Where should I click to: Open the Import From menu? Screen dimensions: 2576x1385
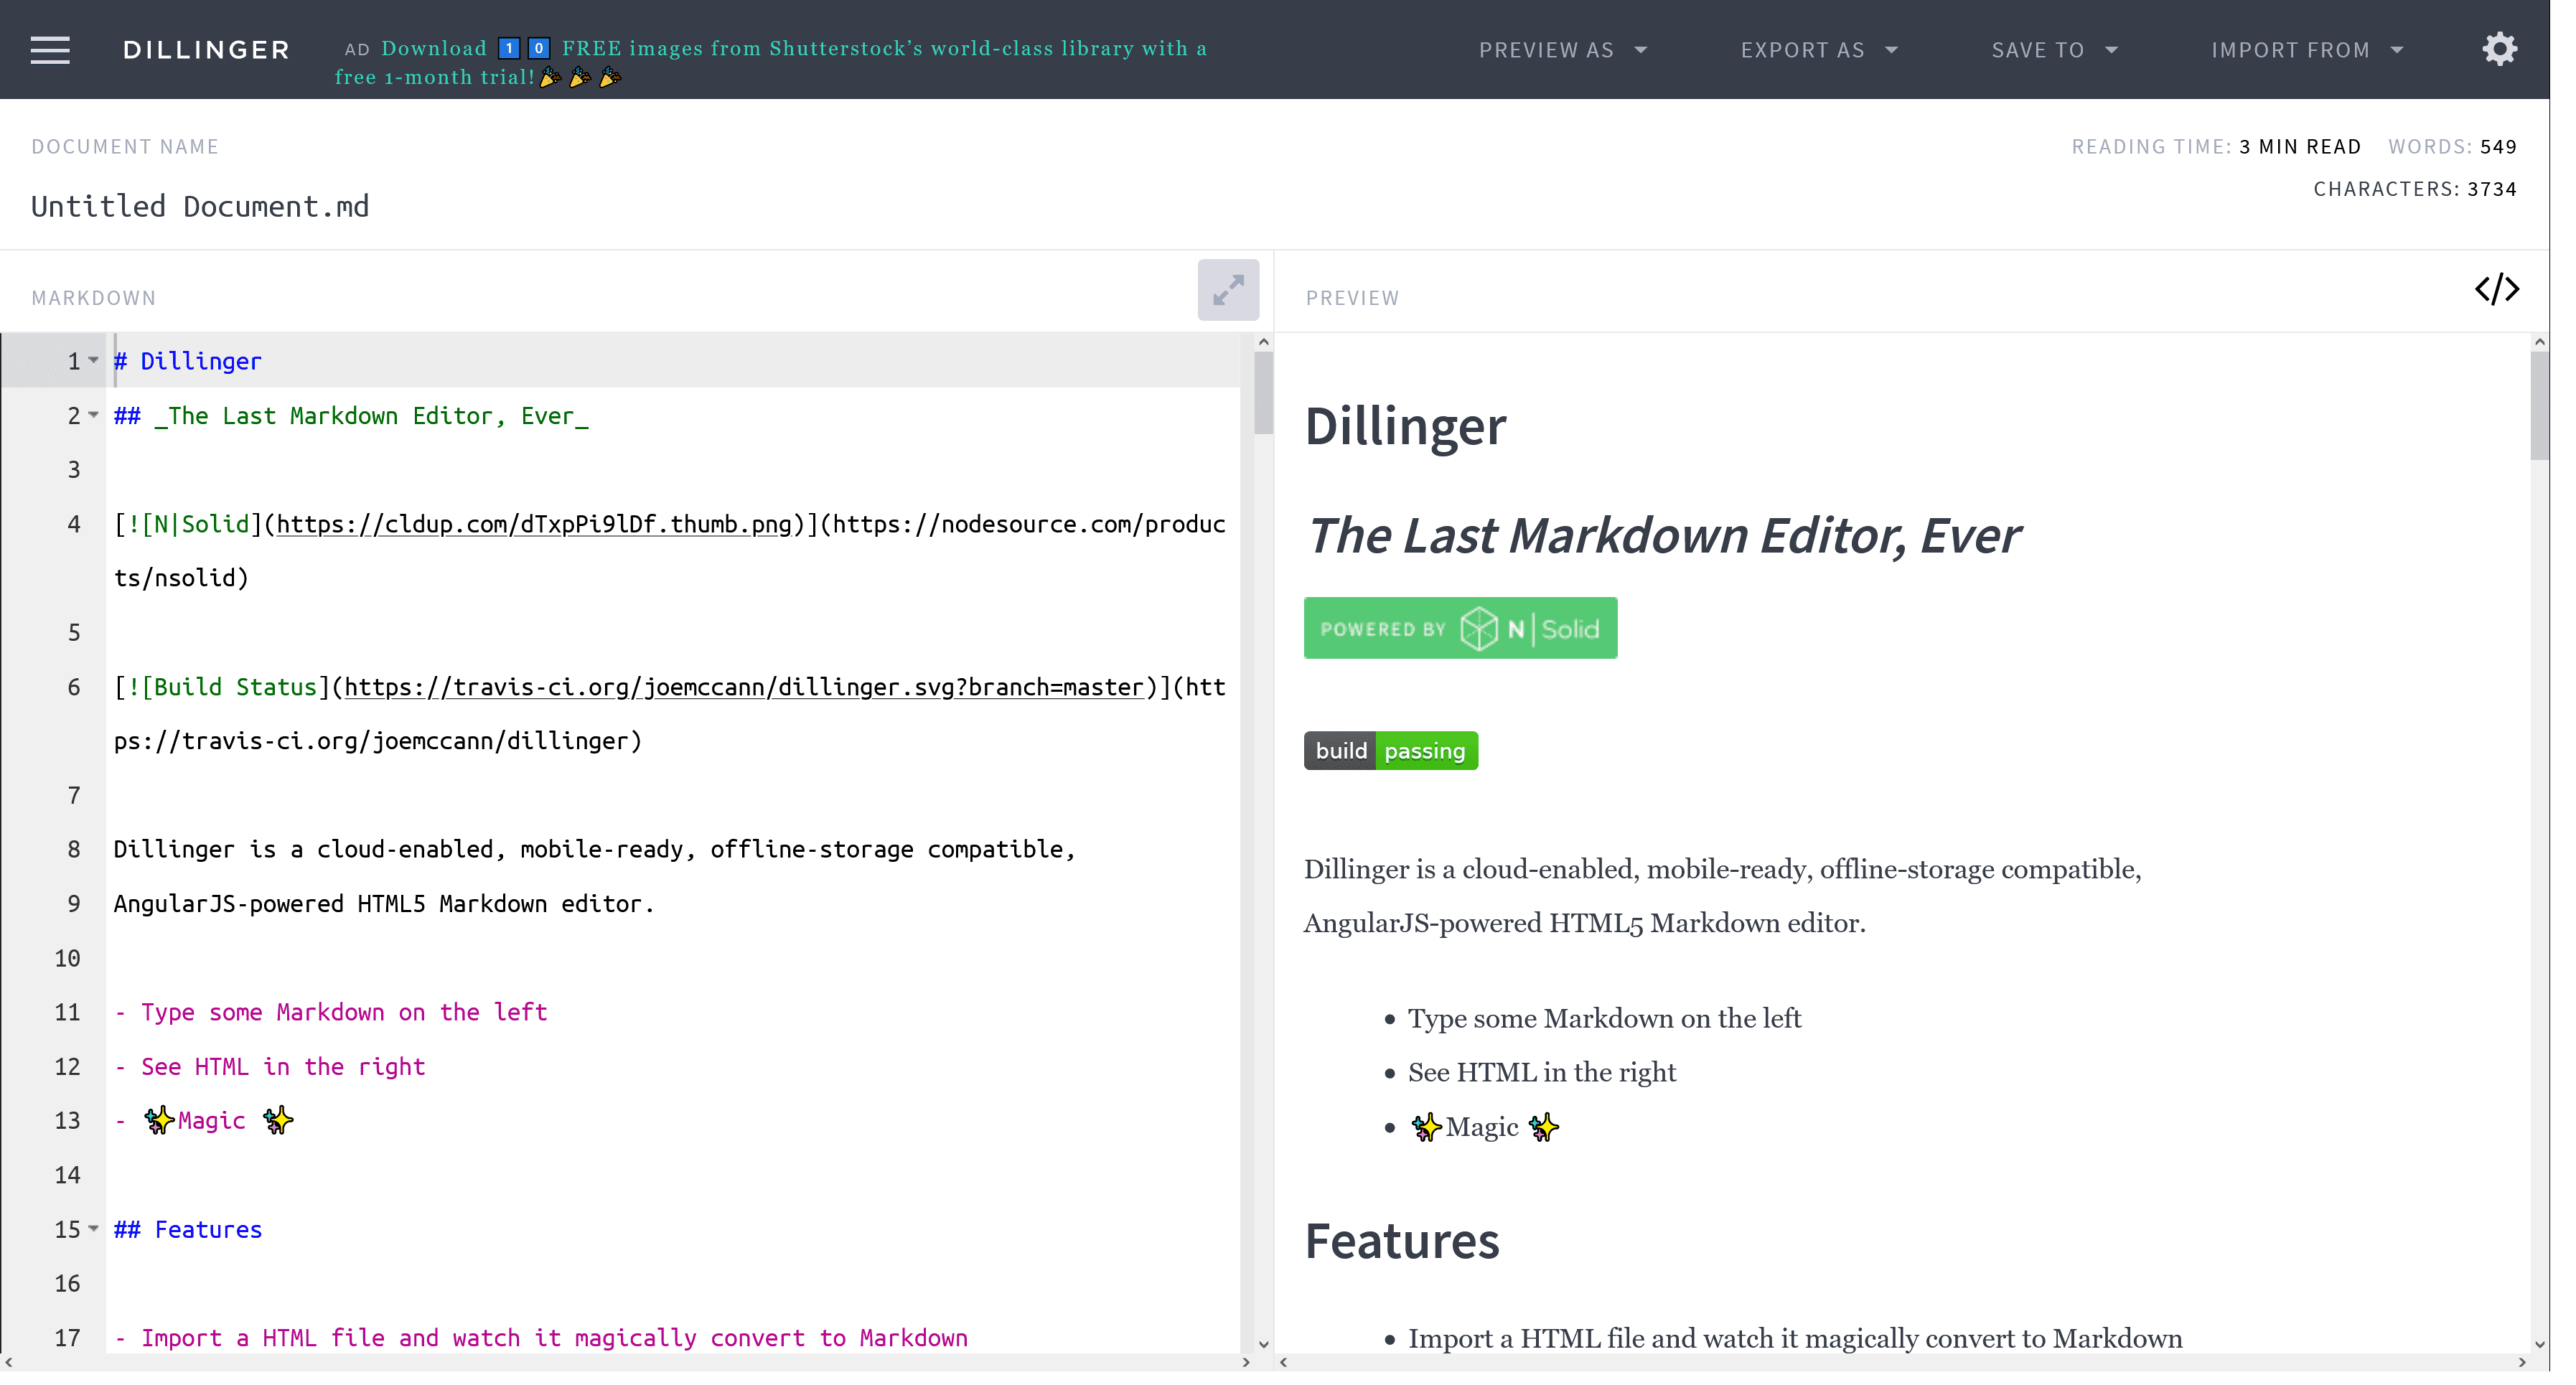point(2306,50)
